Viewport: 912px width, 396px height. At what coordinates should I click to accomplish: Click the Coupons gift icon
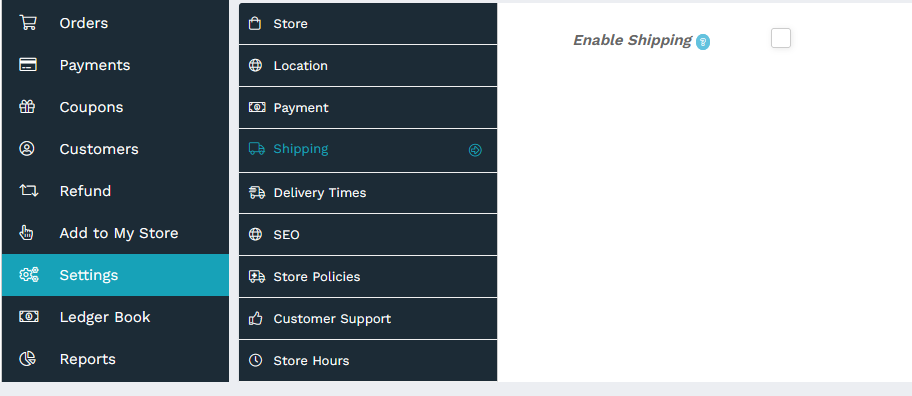tap(27, 107)
